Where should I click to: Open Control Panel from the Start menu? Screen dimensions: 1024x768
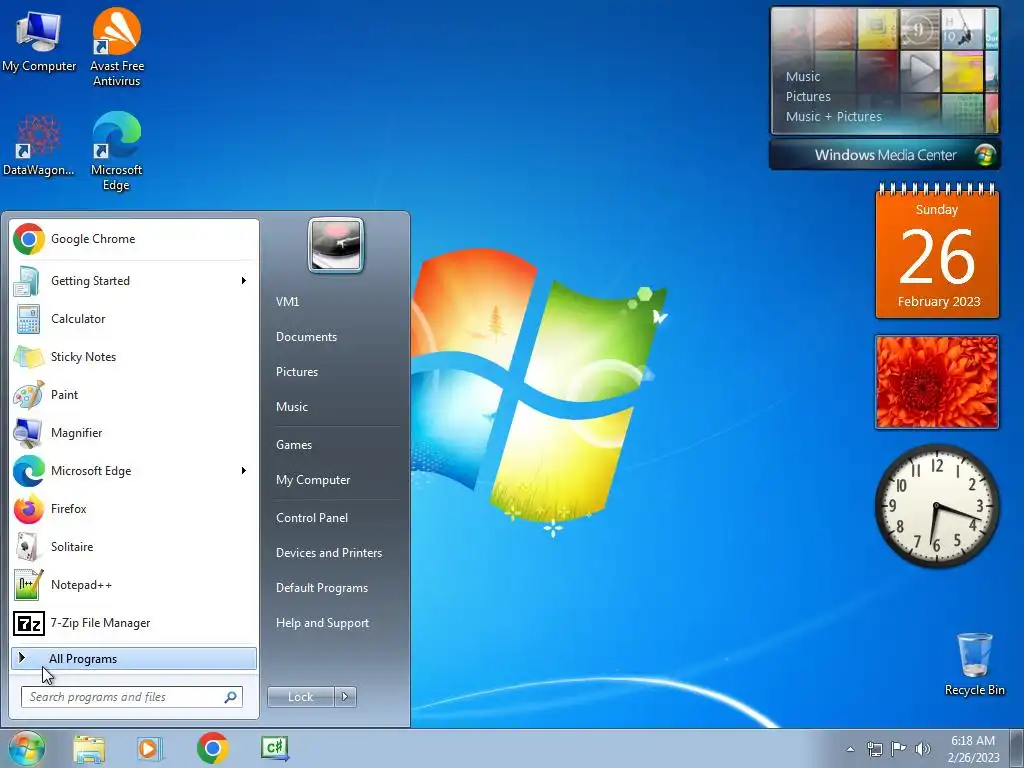(x=312, y=518)
